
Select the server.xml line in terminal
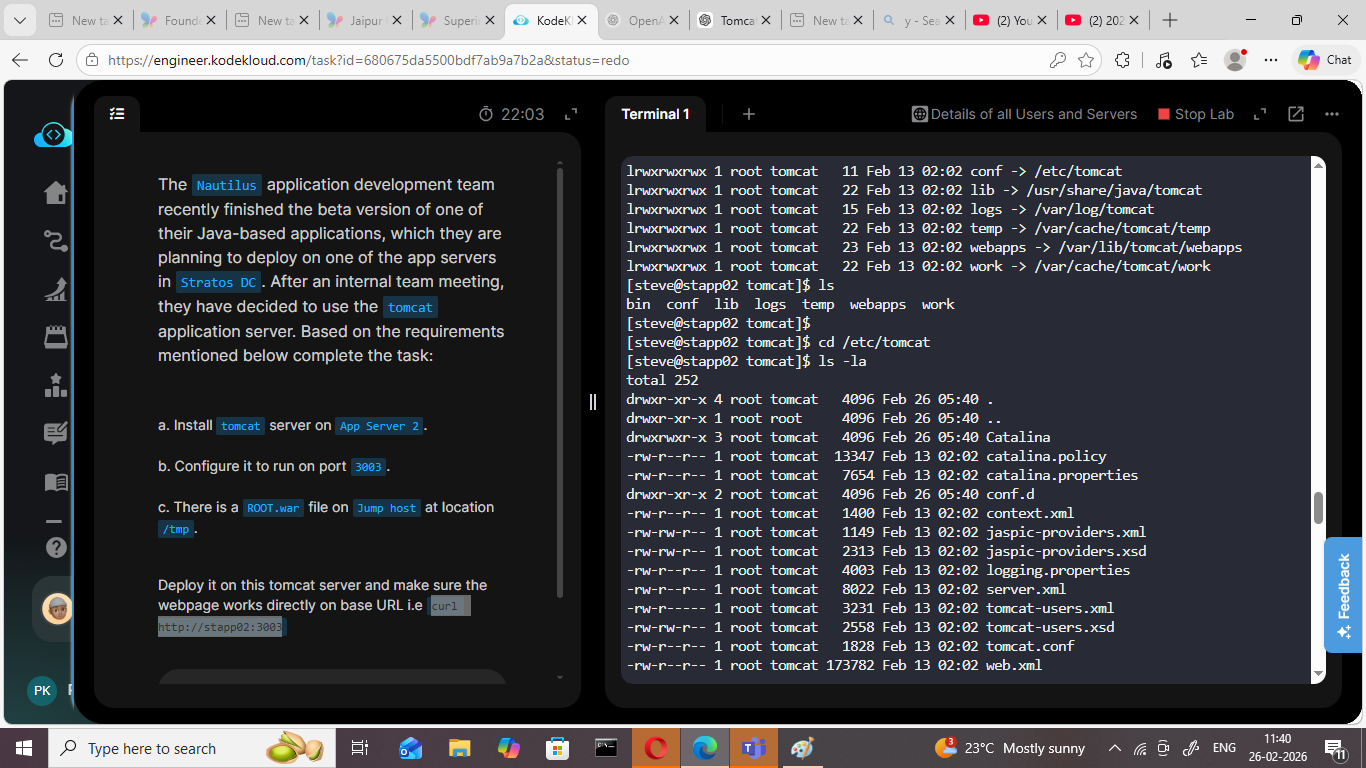(846, 589)
